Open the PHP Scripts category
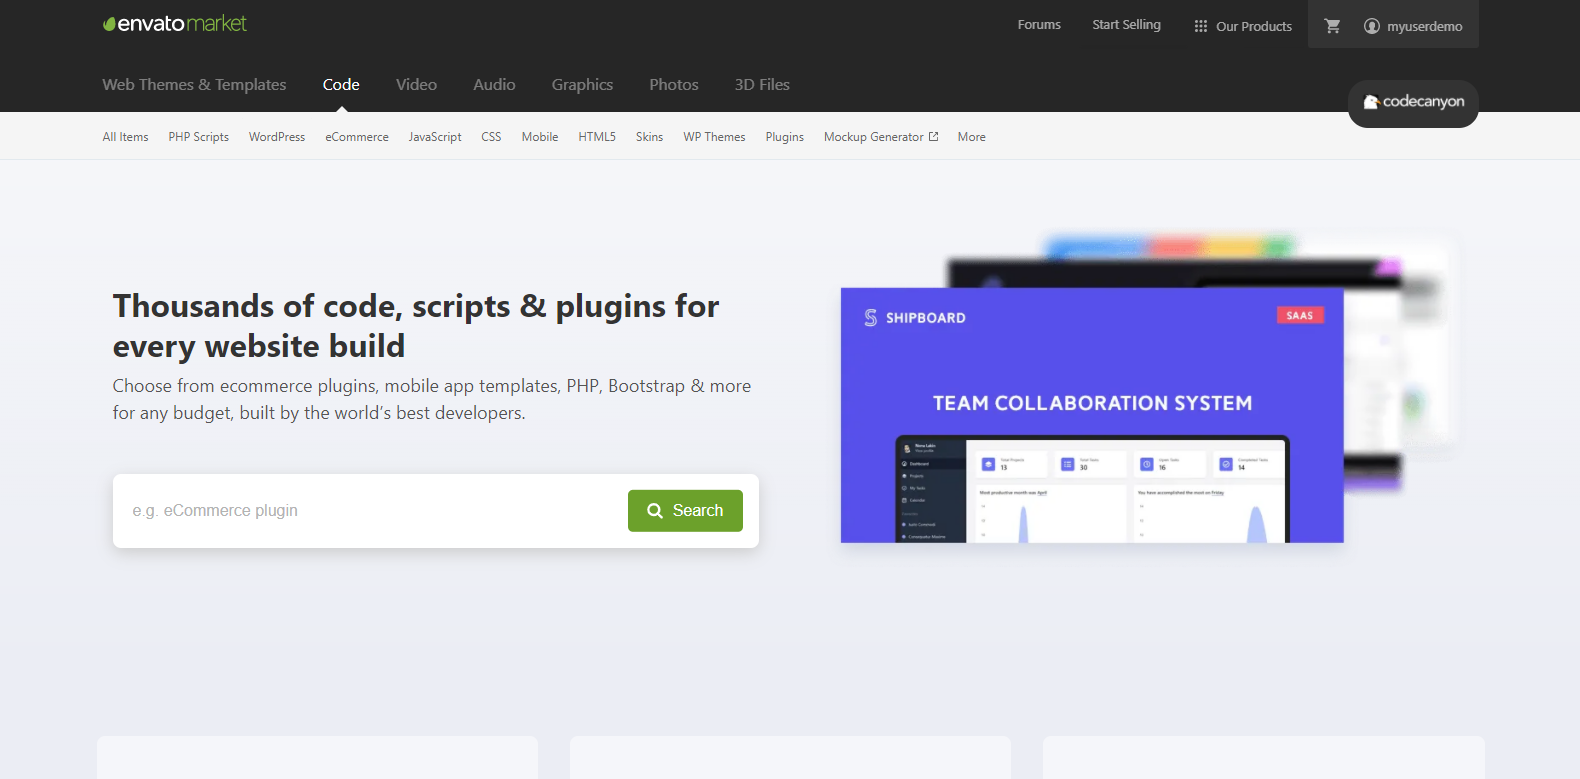1580x779 pixels. 198,137
